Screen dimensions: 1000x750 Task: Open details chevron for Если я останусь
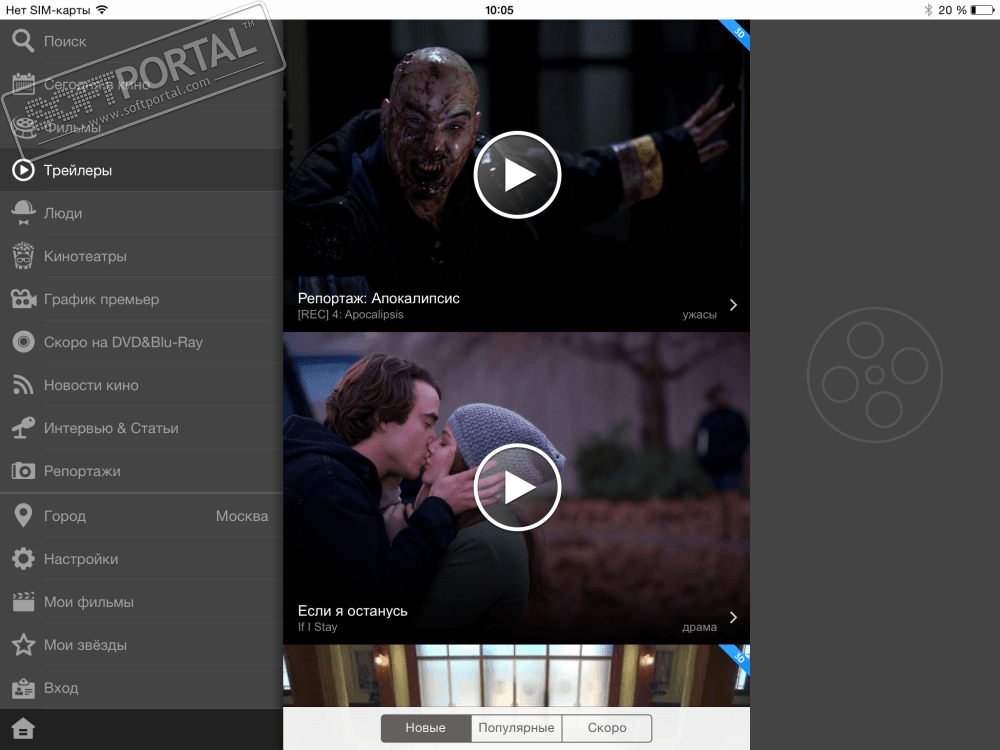(x=733, y=617)
